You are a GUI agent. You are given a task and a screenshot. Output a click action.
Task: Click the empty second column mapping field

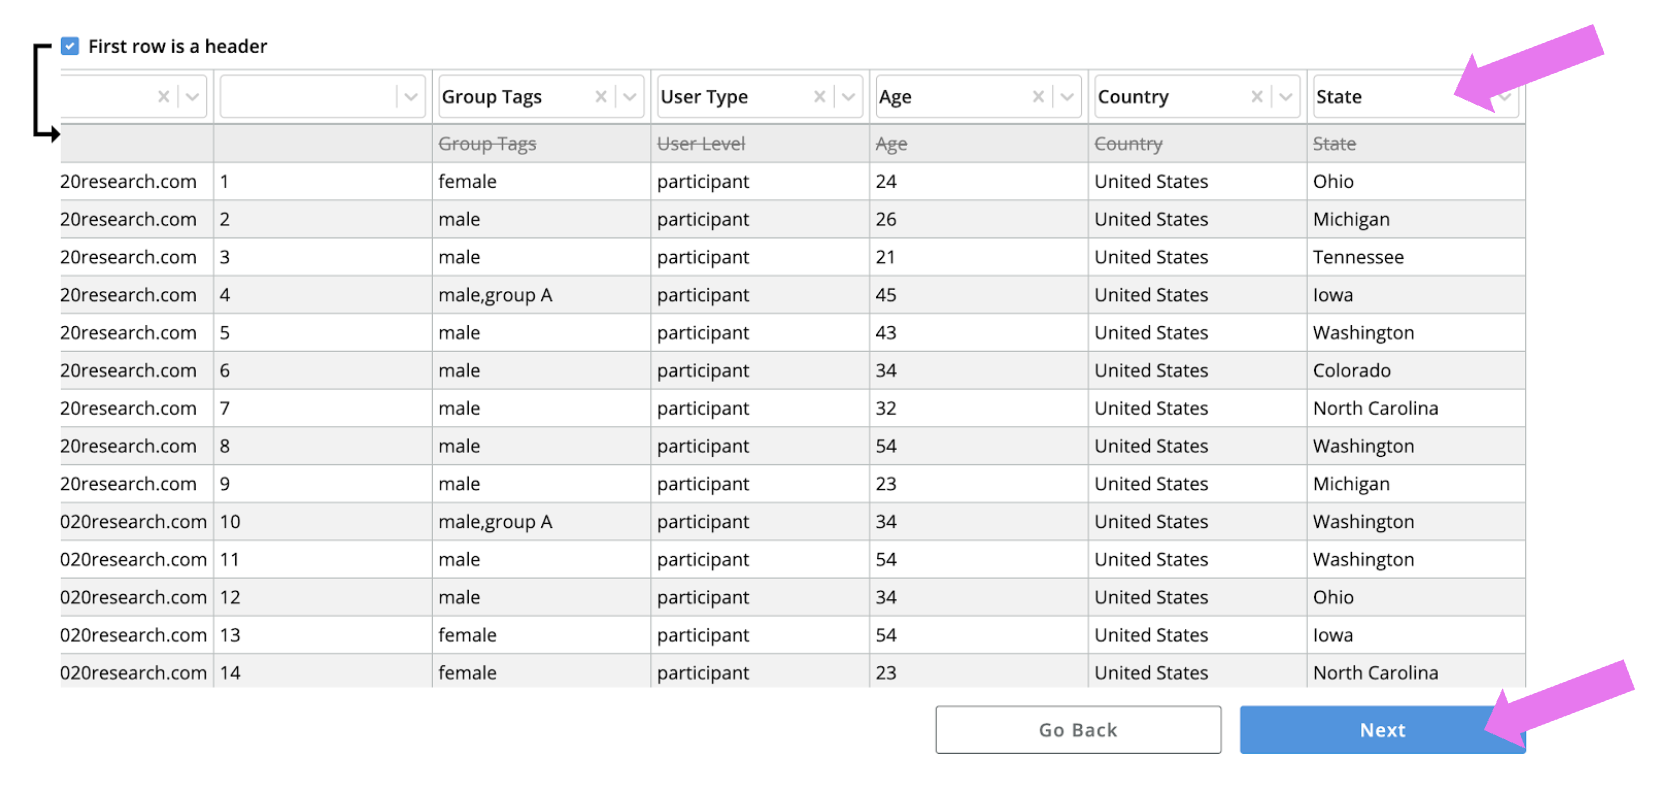[306, 97]
